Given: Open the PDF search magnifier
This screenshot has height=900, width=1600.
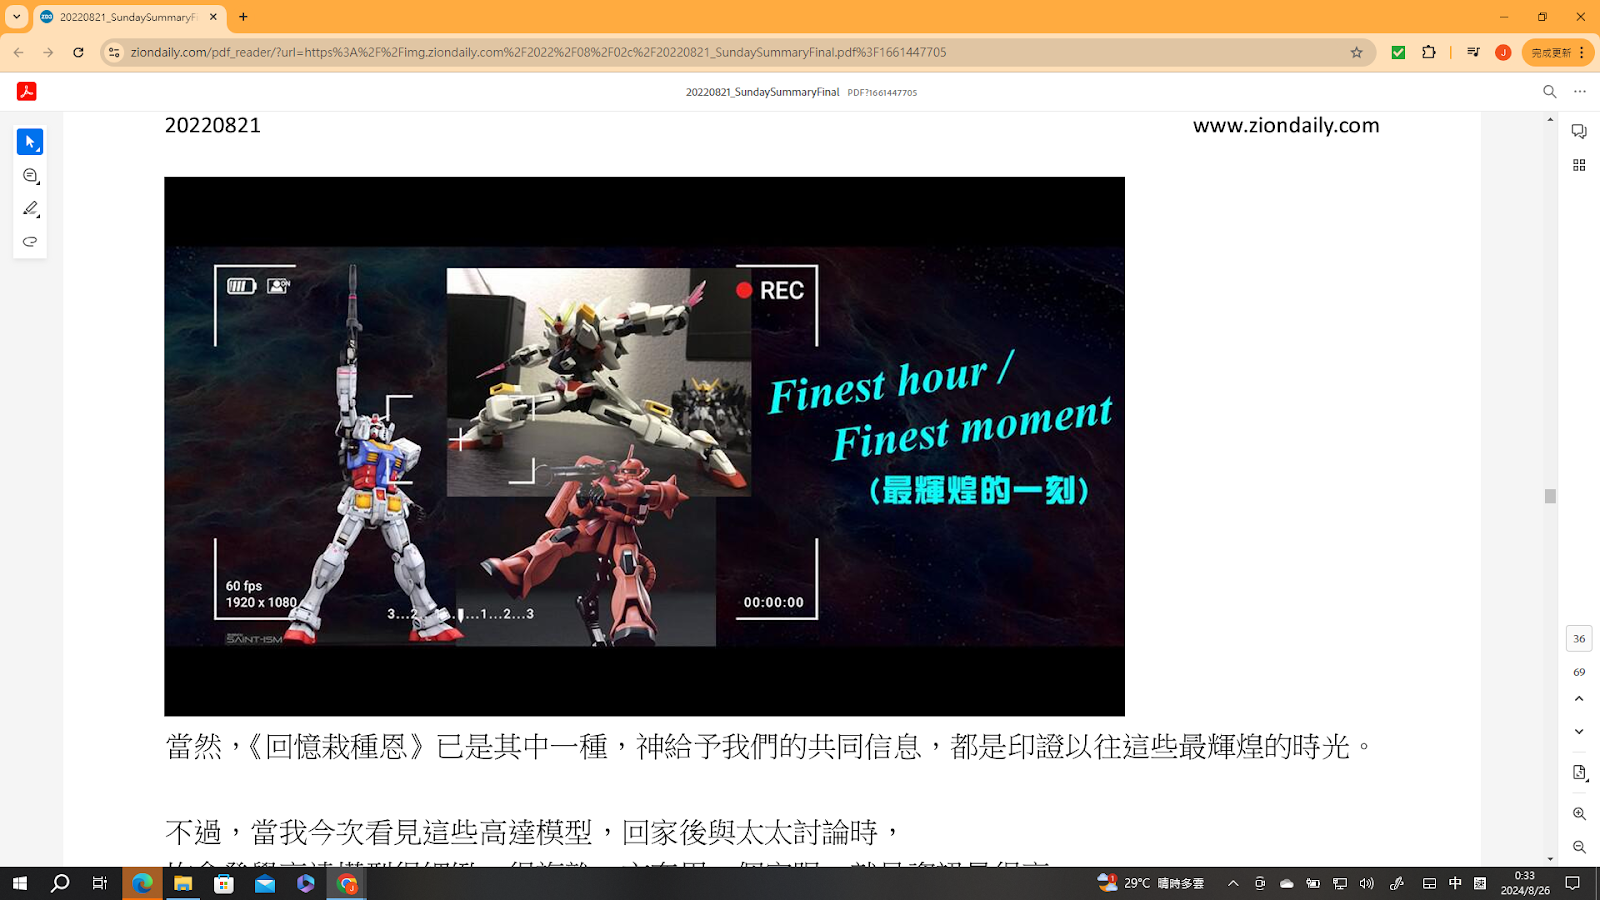Looking at the screenshot, I should [1549, 91].
